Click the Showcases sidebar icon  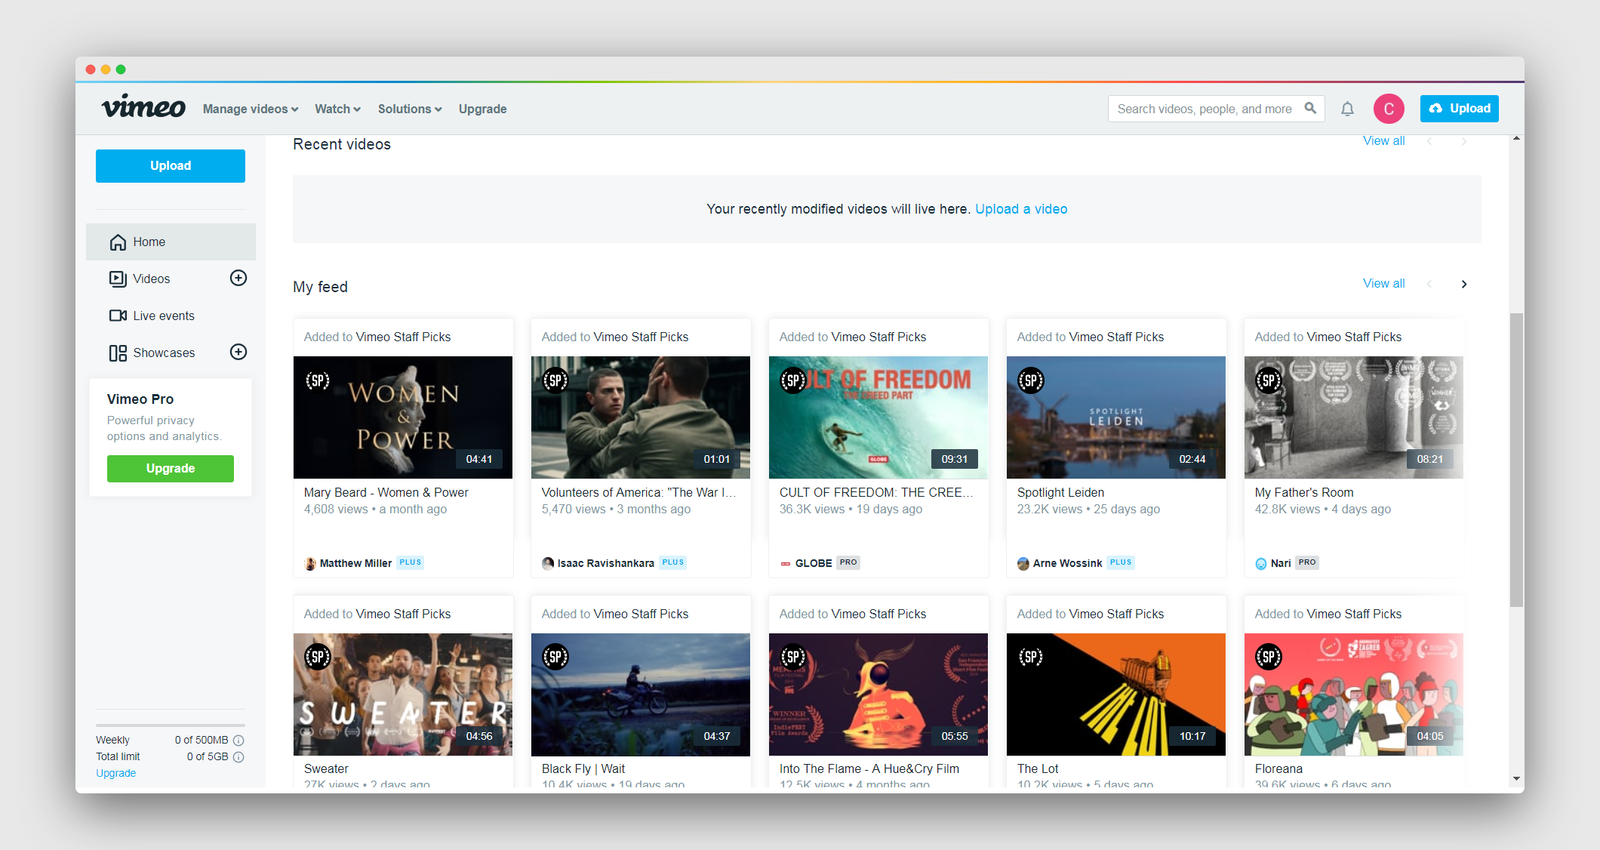click(x=118, y=353)
